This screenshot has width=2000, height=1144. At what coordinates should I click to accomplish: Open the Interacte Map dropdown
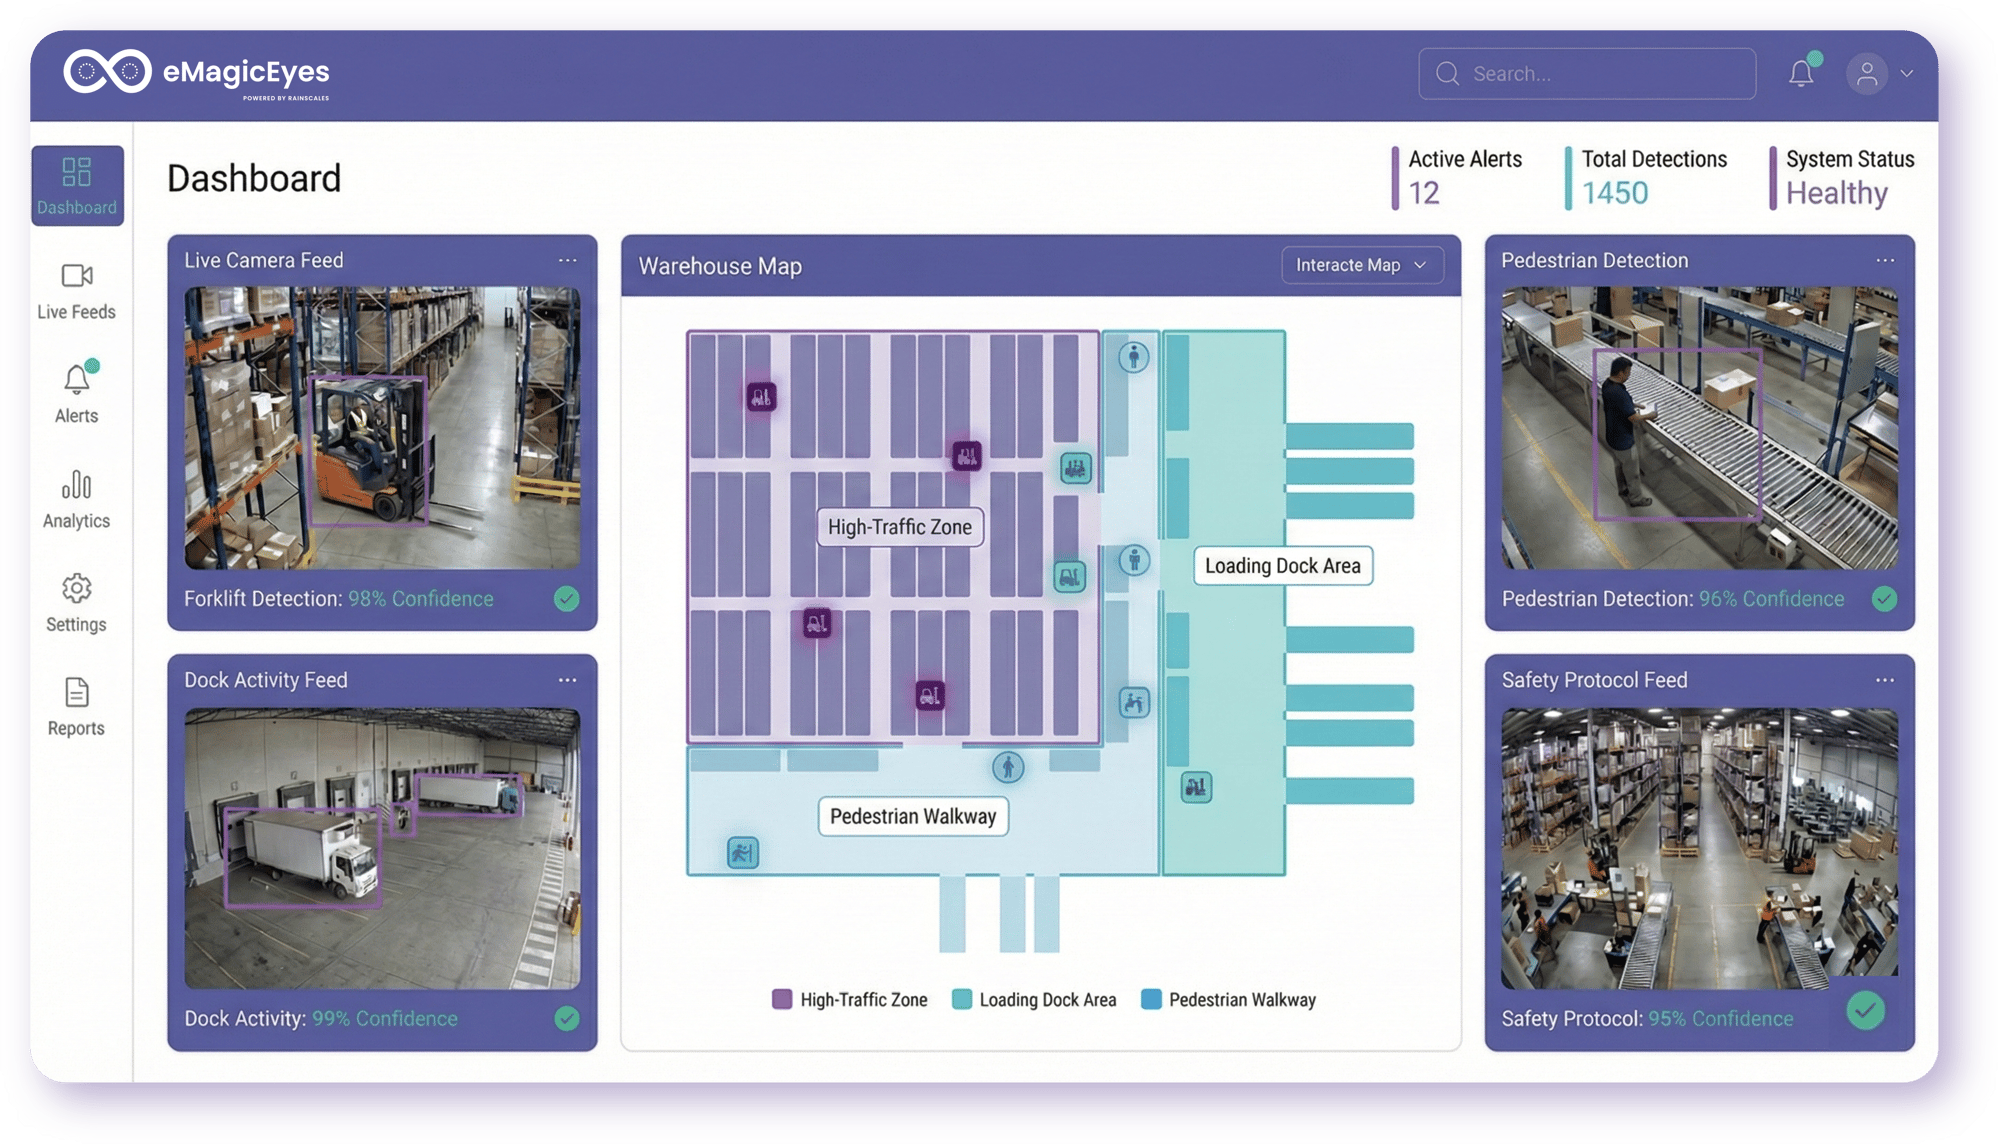coord(1362,265)
